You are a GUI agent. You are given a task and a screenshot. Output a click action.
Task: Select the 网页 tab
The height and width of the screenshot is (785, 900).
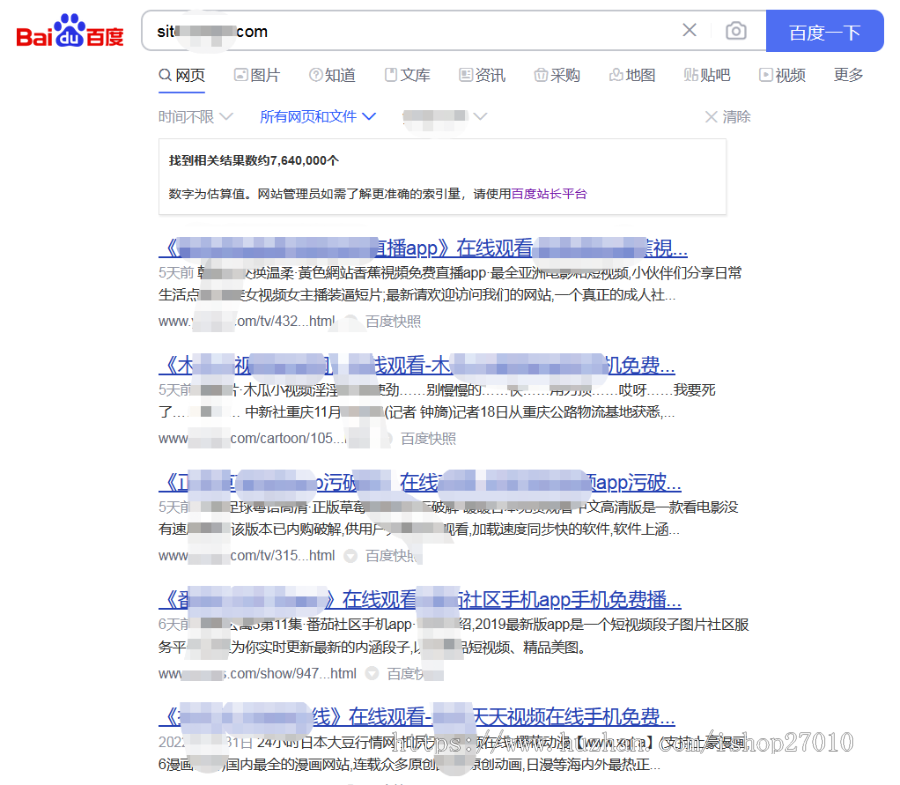point(181,75)
